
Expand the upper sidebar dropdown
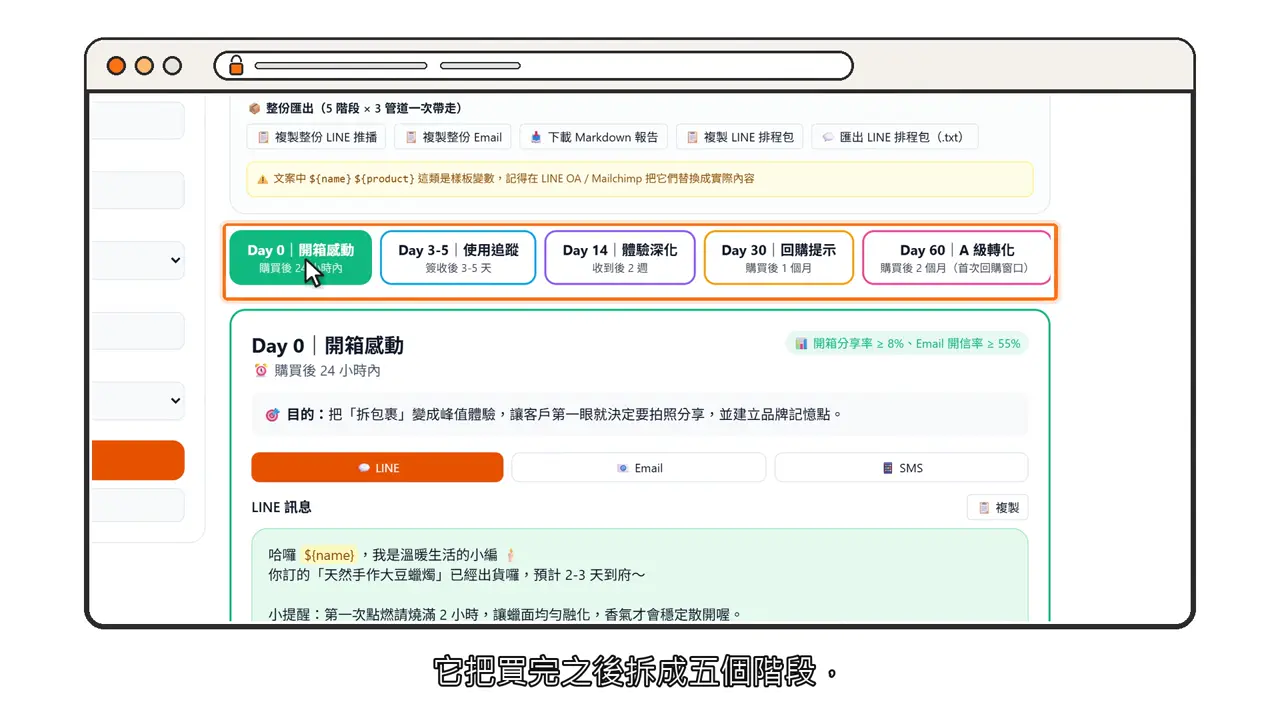[x=138, y=260]
